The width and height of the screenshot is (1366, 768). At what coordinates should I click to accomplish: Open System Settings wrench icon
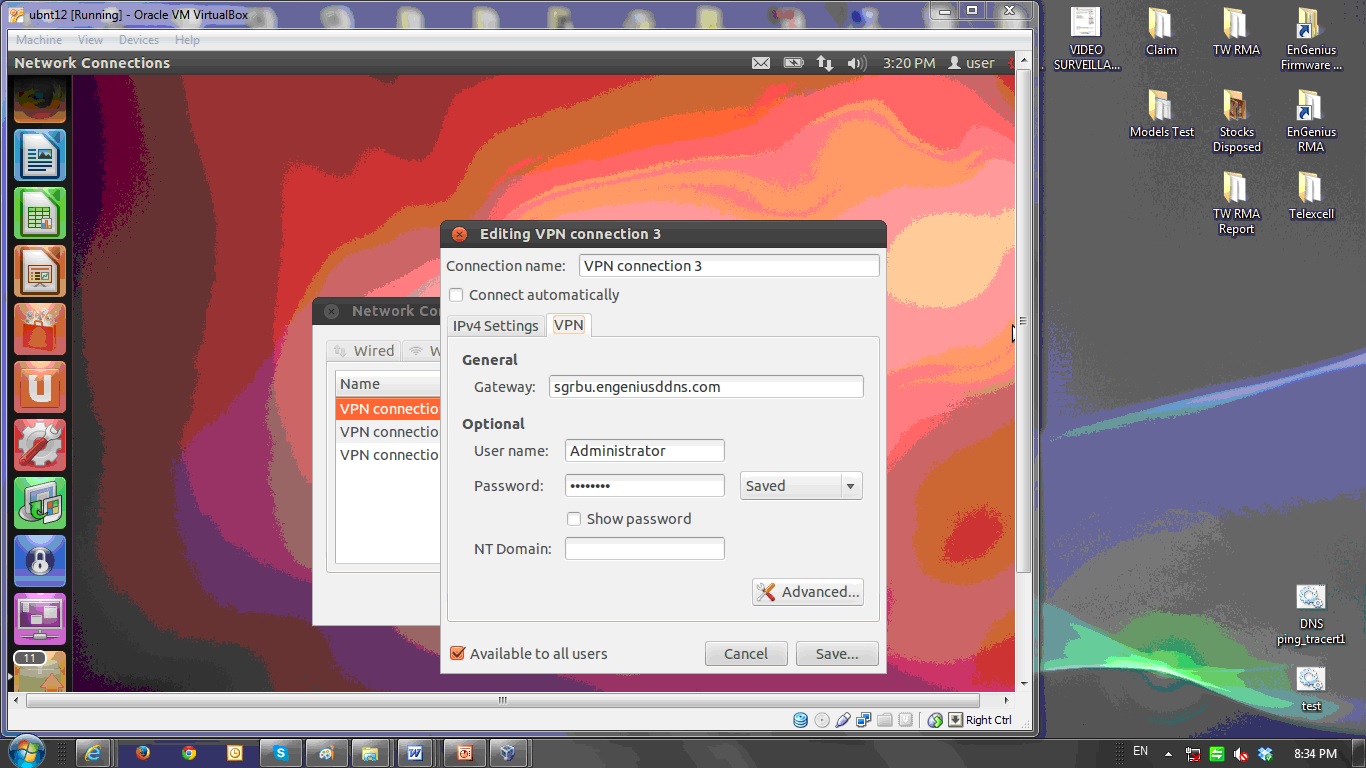tap(40, 445)
